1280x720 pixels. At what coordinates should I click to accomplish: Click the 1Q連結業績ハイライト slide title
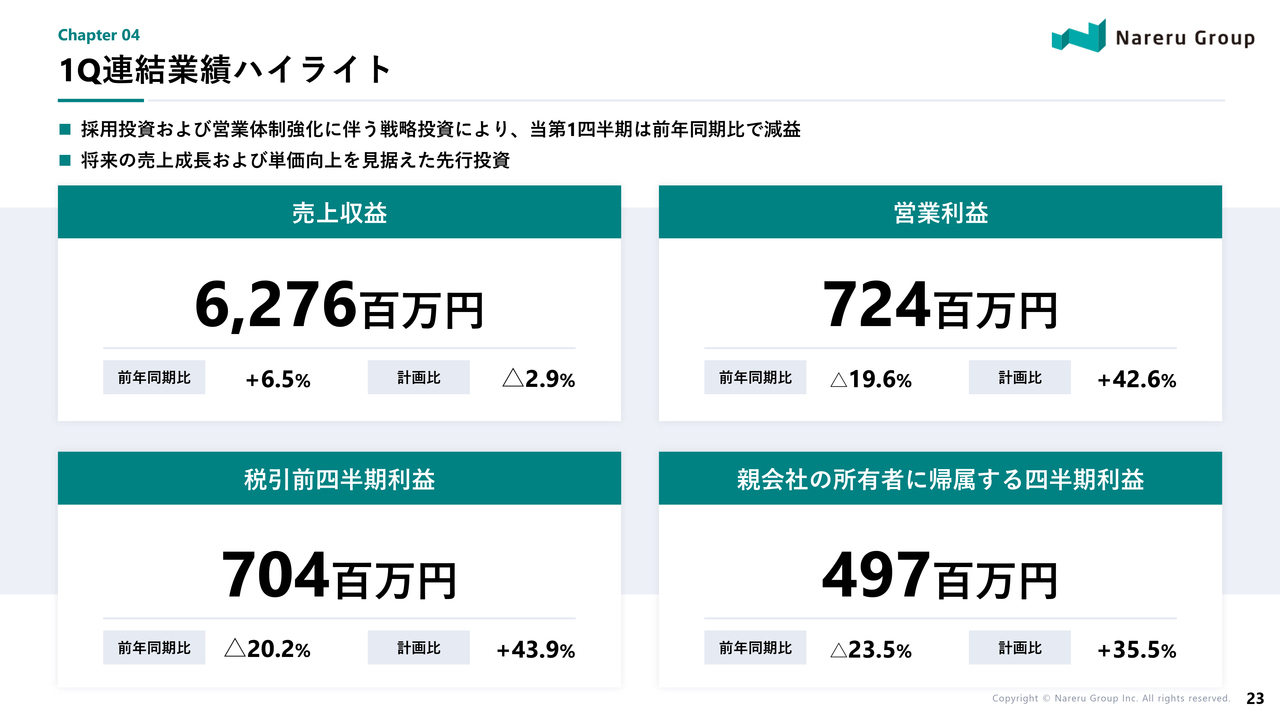pos(225,70)
